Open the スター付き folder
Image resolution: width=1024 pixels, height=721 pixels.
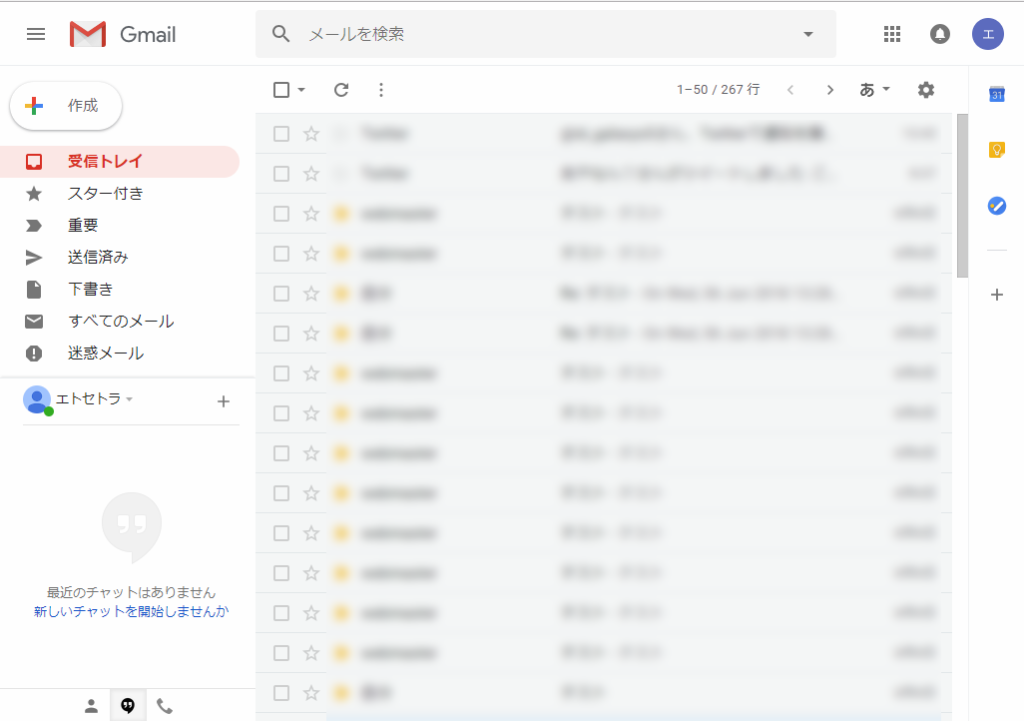(105, 193)
